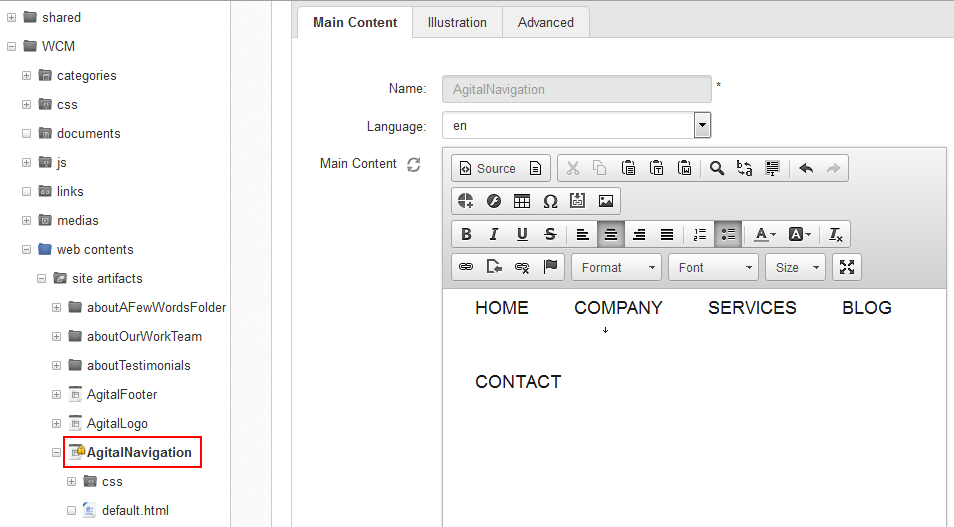The image size is (954, 527).
Task: Toggle bold formatting
Action: pos(466,234)
